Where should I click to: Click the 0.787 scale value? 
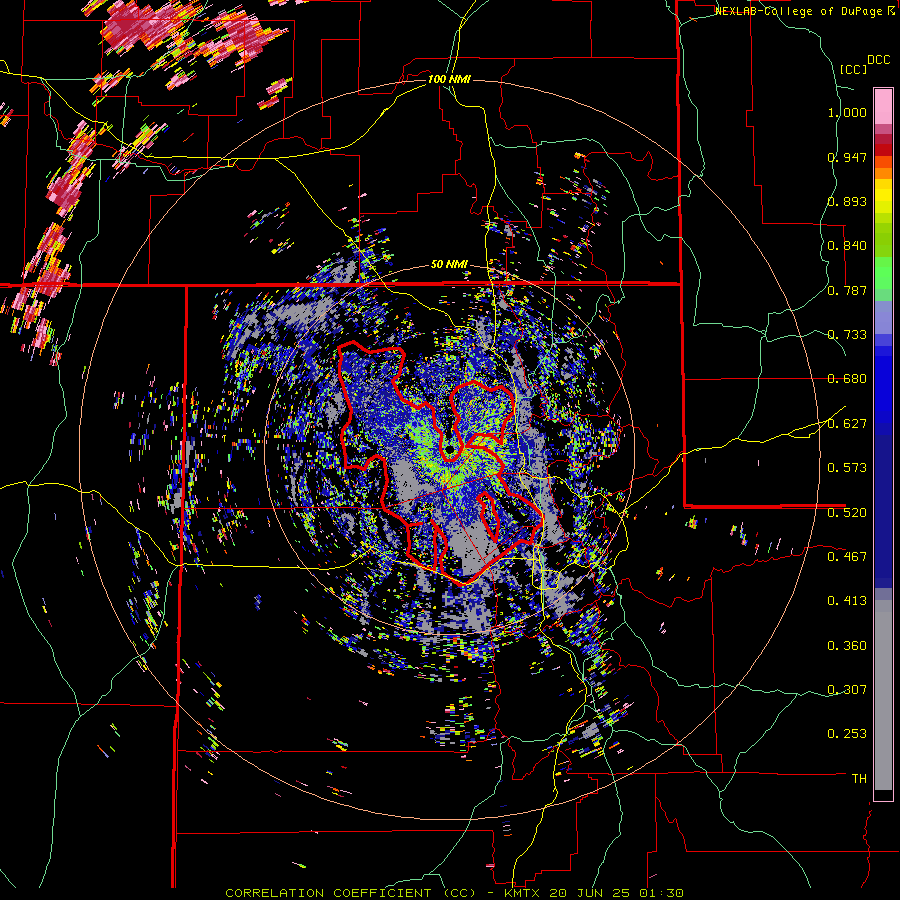(x=847, y=290)
